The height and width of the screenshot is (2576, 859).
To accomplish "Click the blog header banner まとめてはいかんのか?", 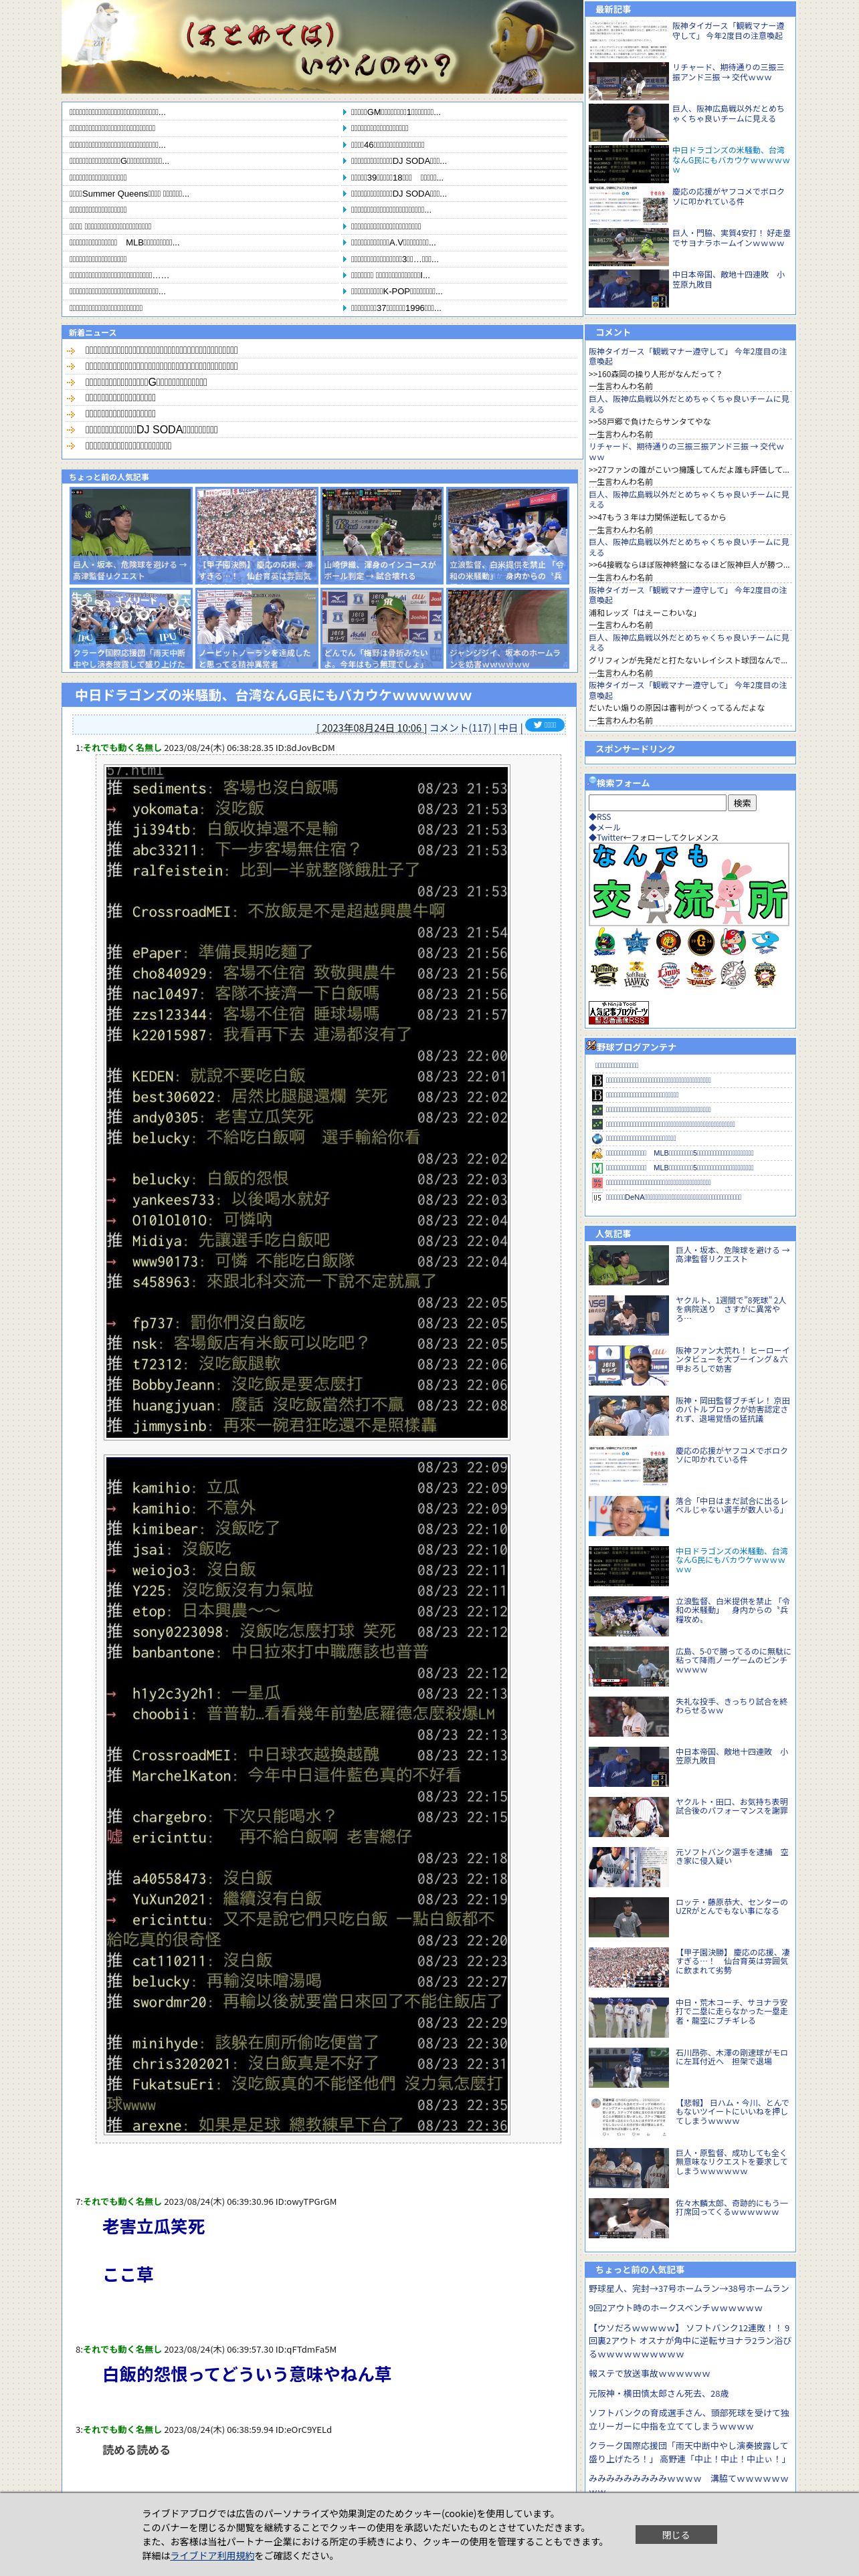I will point(322,47).
